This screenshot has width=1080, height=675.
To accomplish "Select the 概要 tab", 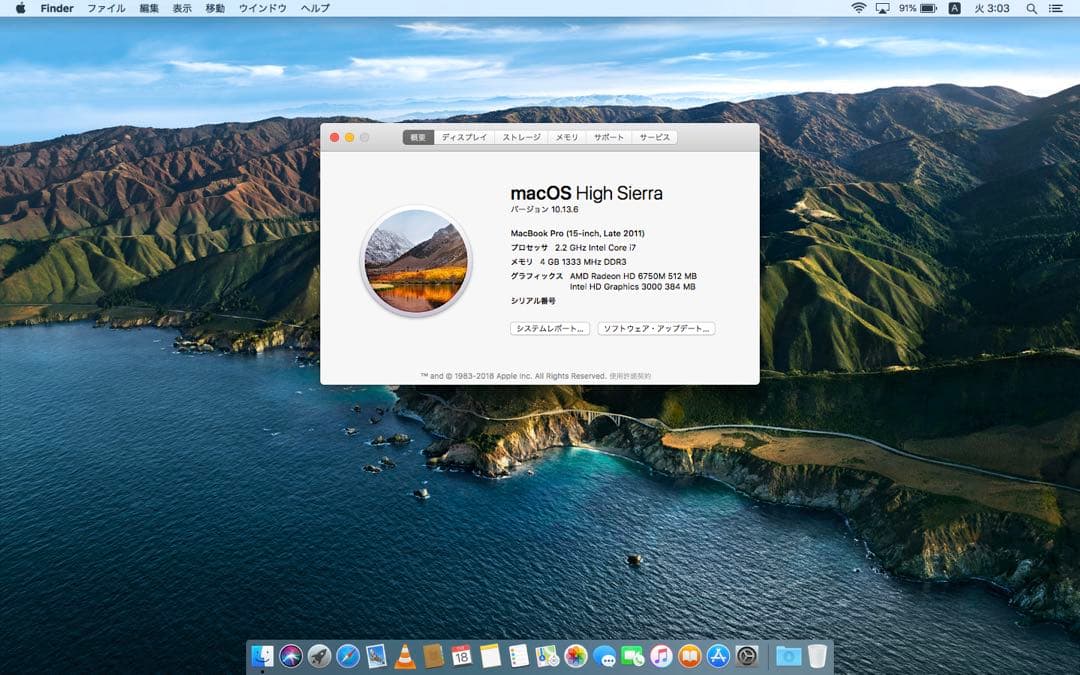I will pyautogui.click(x=418, y=138).
